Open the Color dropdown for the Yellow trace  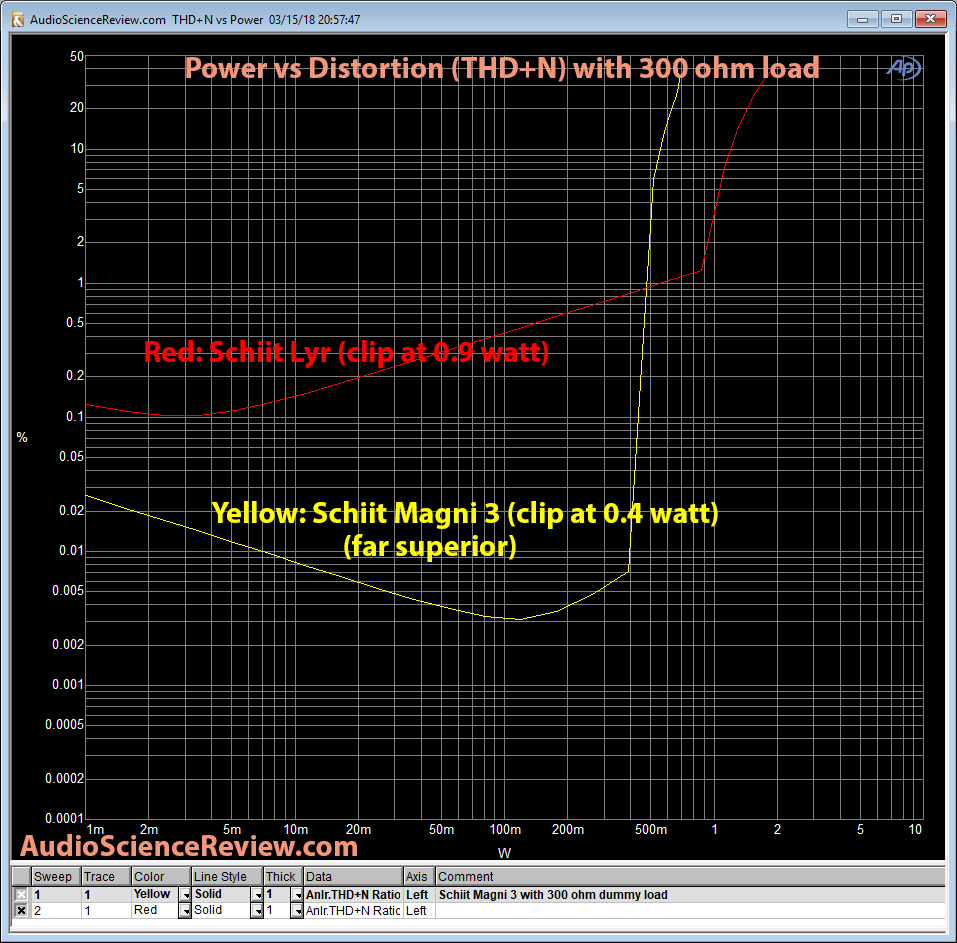pyautogui.click(x=184, y=895)
